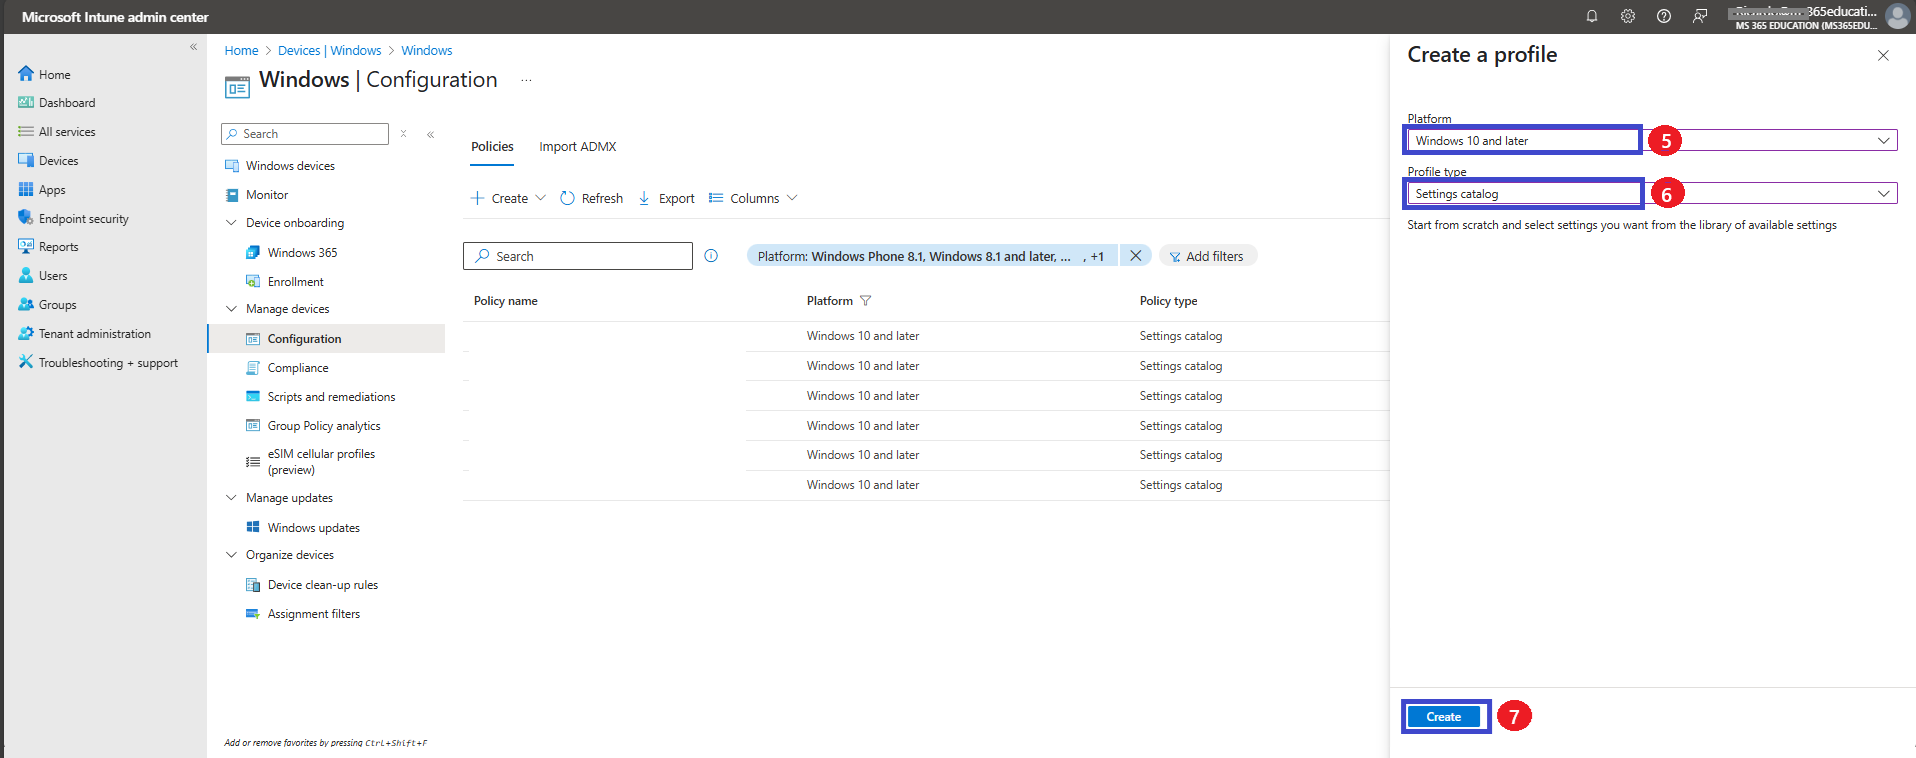Open the settings gear in top bar
1916x758 pixels.
click(x=1628, y=16)
